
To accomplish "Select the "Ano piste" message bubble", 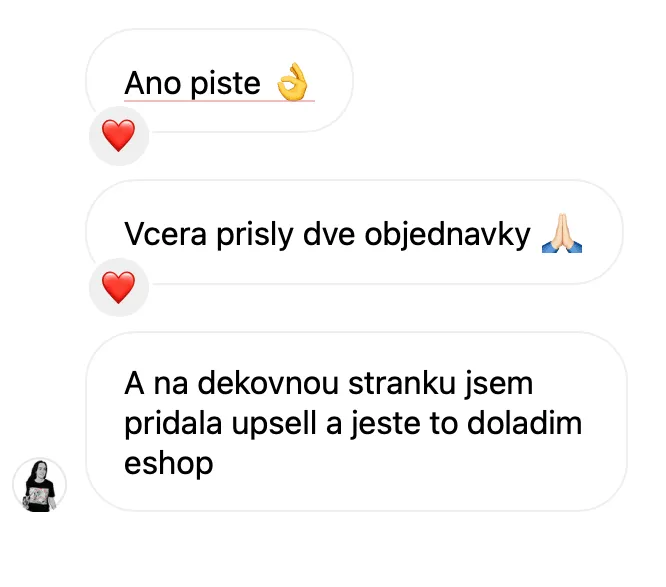I will (x=219, y=81).
